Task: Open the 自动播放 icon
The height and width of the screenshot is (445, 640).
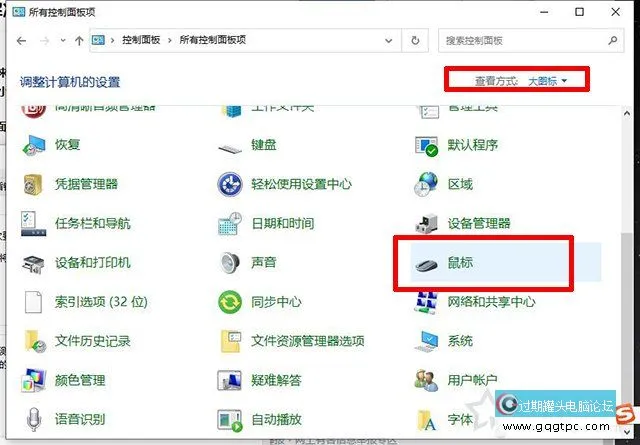Action: click(x=230, y=421)
